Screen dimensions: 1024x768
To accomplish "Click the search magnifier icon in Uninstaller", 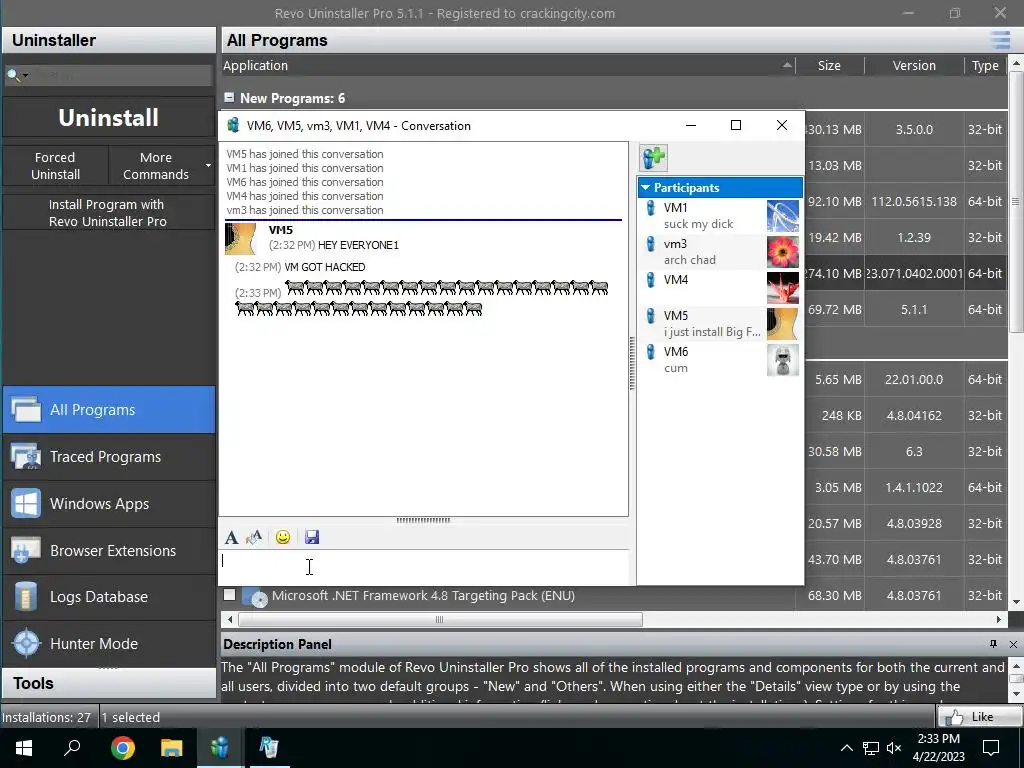I will click(x=12, y=75).
